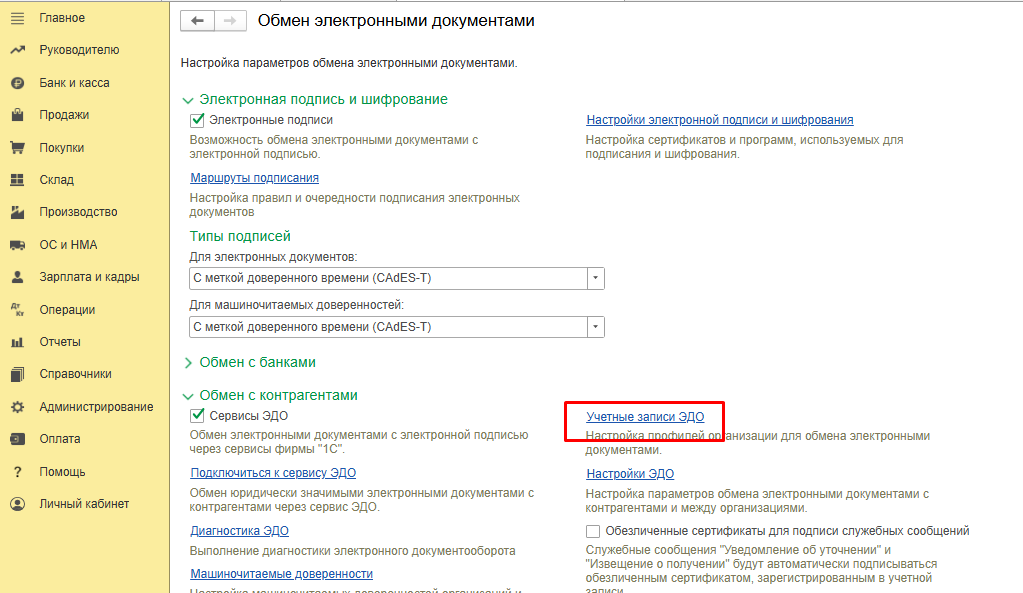Viewport: 1023px width, 593px height.
Task: Go forward with the right arrow button
Action: coord(230,21)
